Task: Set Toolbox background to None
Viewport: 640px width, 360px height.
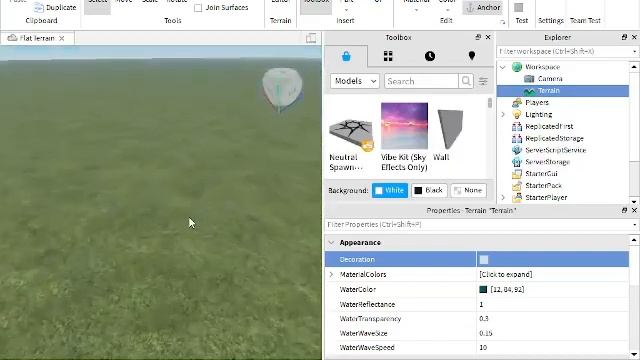Action: point(469,190)
